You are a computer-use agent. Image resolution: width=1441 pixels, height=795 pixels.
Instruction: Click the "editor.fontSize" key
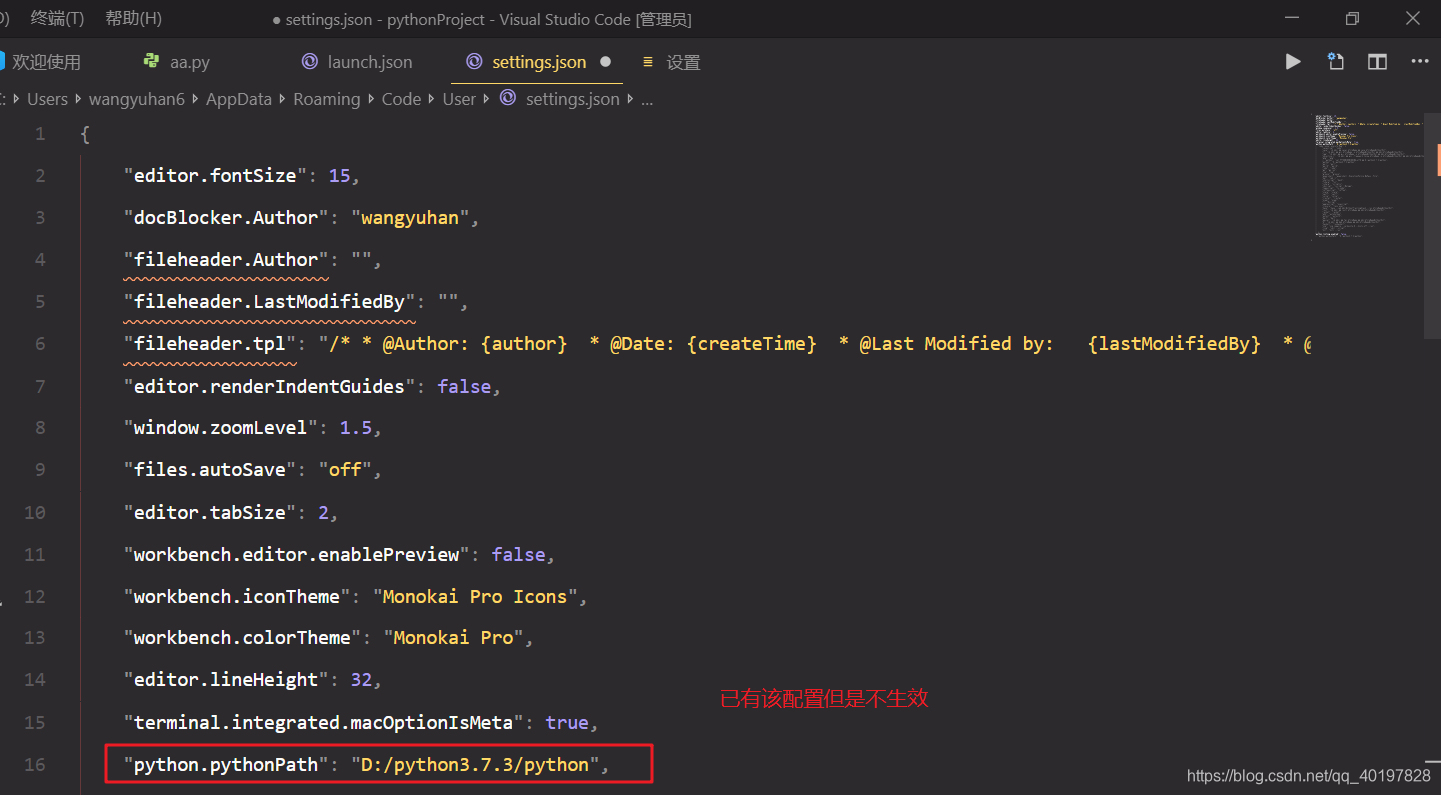coord(216,175)
